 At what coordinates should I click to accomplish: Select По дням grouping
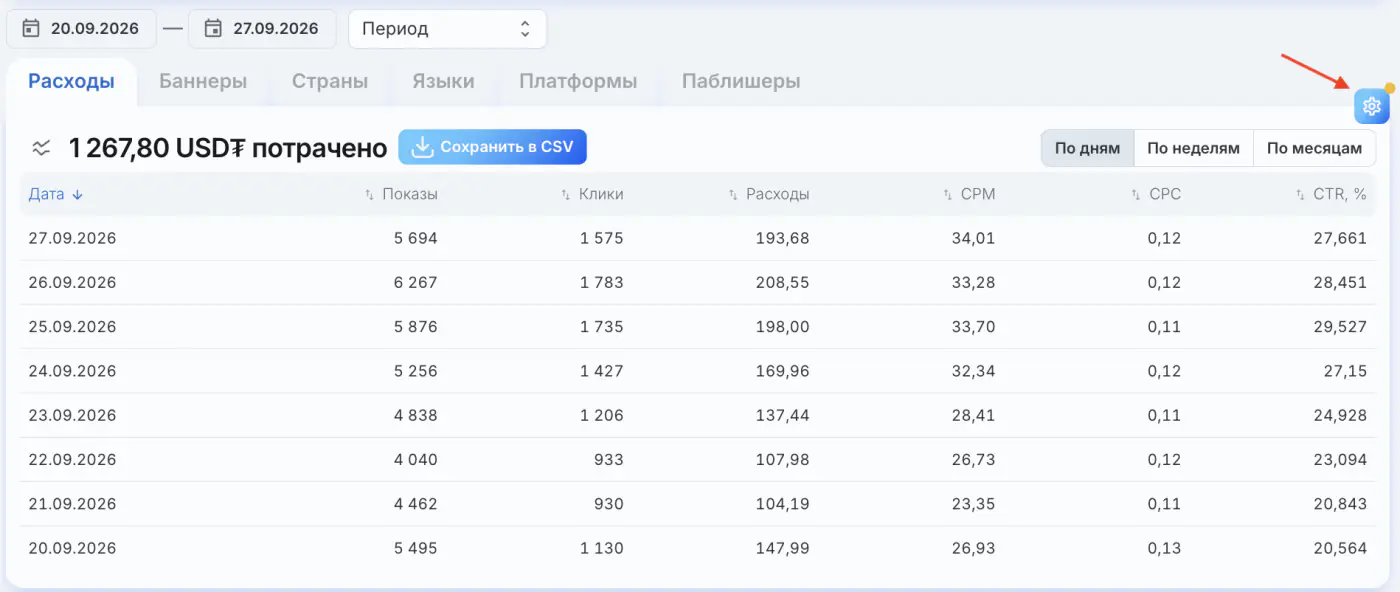pyautogui.click(x=1087, y=148)
